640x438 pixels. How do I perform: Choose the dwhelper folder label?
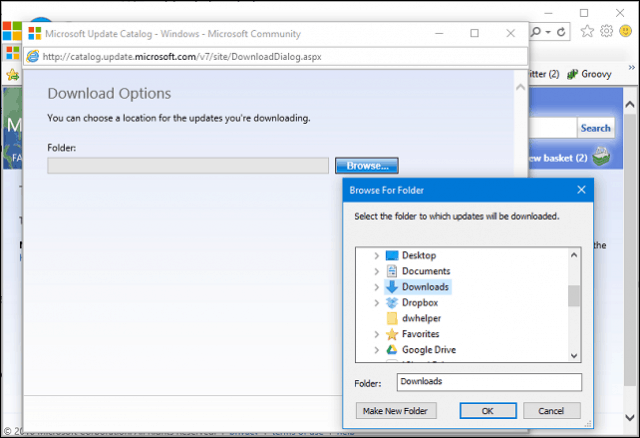coord(421,318)
